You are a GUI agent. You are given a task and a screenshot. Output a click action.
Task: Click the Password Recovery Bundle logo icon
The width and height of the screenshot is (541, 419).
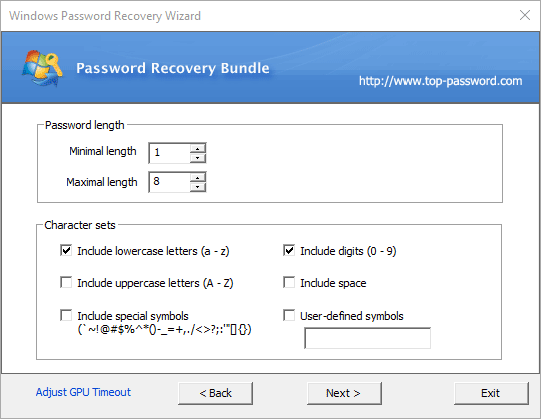point(42,68)
